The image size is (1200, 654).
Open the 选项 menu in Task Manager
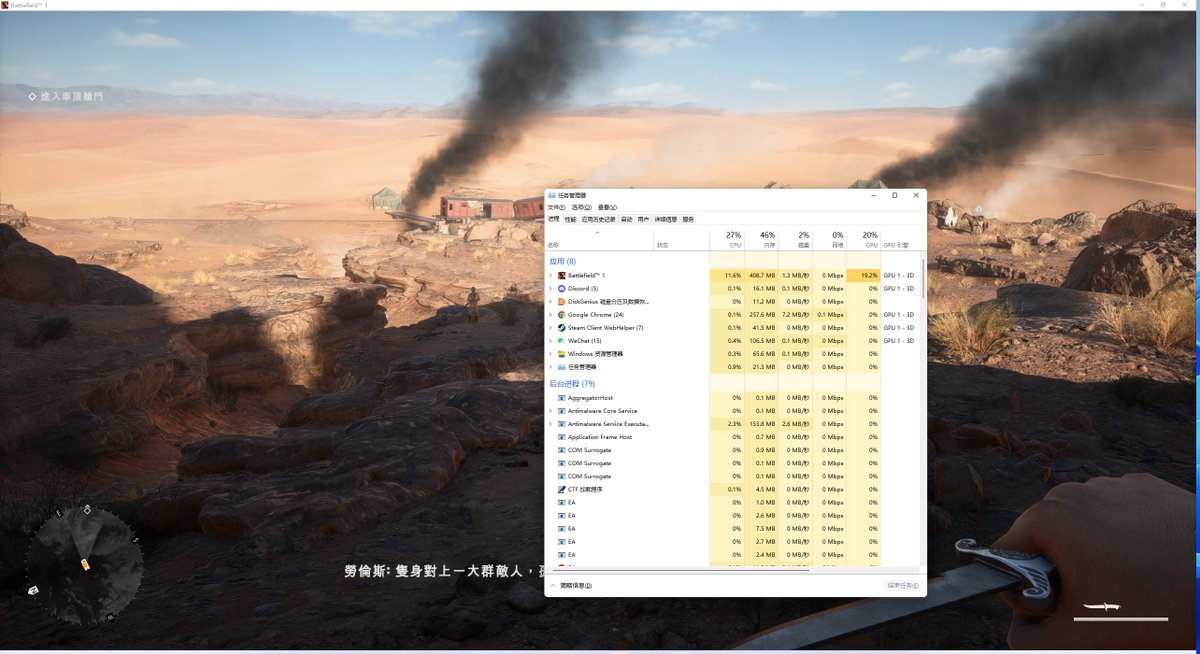coord(581,207)
